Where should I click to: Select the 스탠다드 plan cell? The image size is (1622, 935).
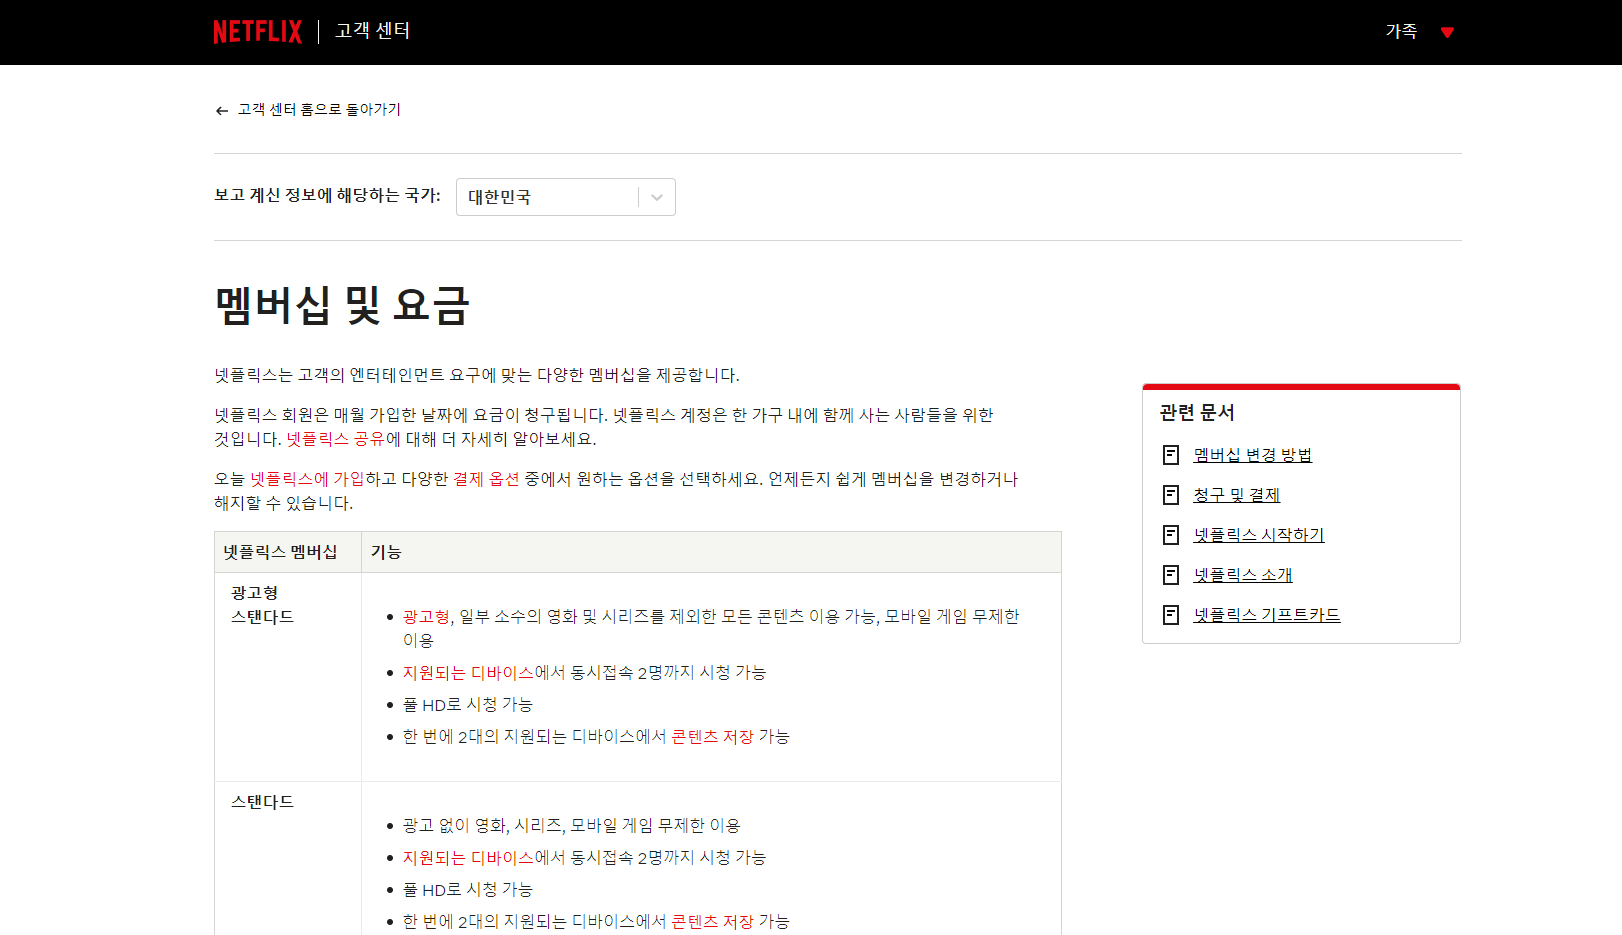coord(288,858)
